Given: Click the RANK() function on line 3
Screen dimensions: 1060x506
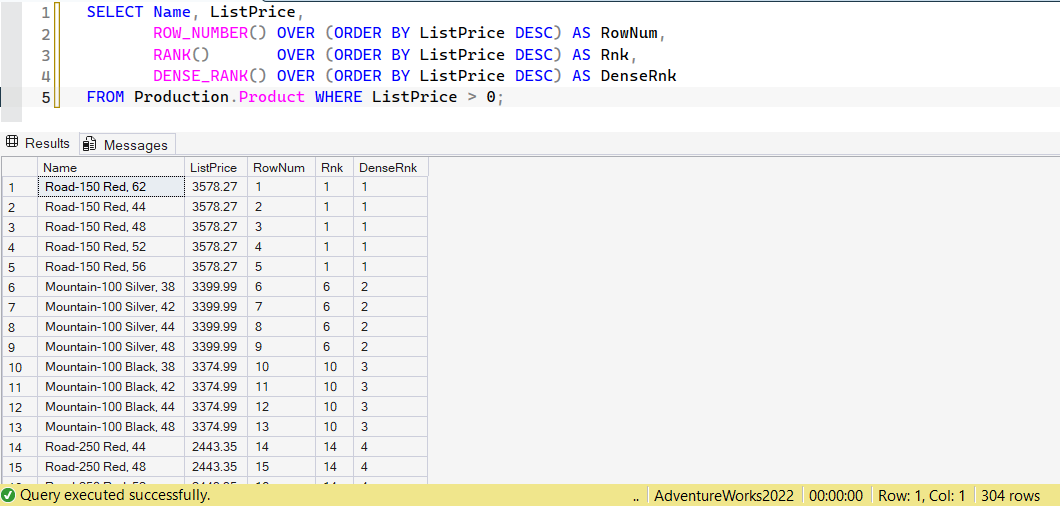Looking at the screenshot, I should pos(183,55).
